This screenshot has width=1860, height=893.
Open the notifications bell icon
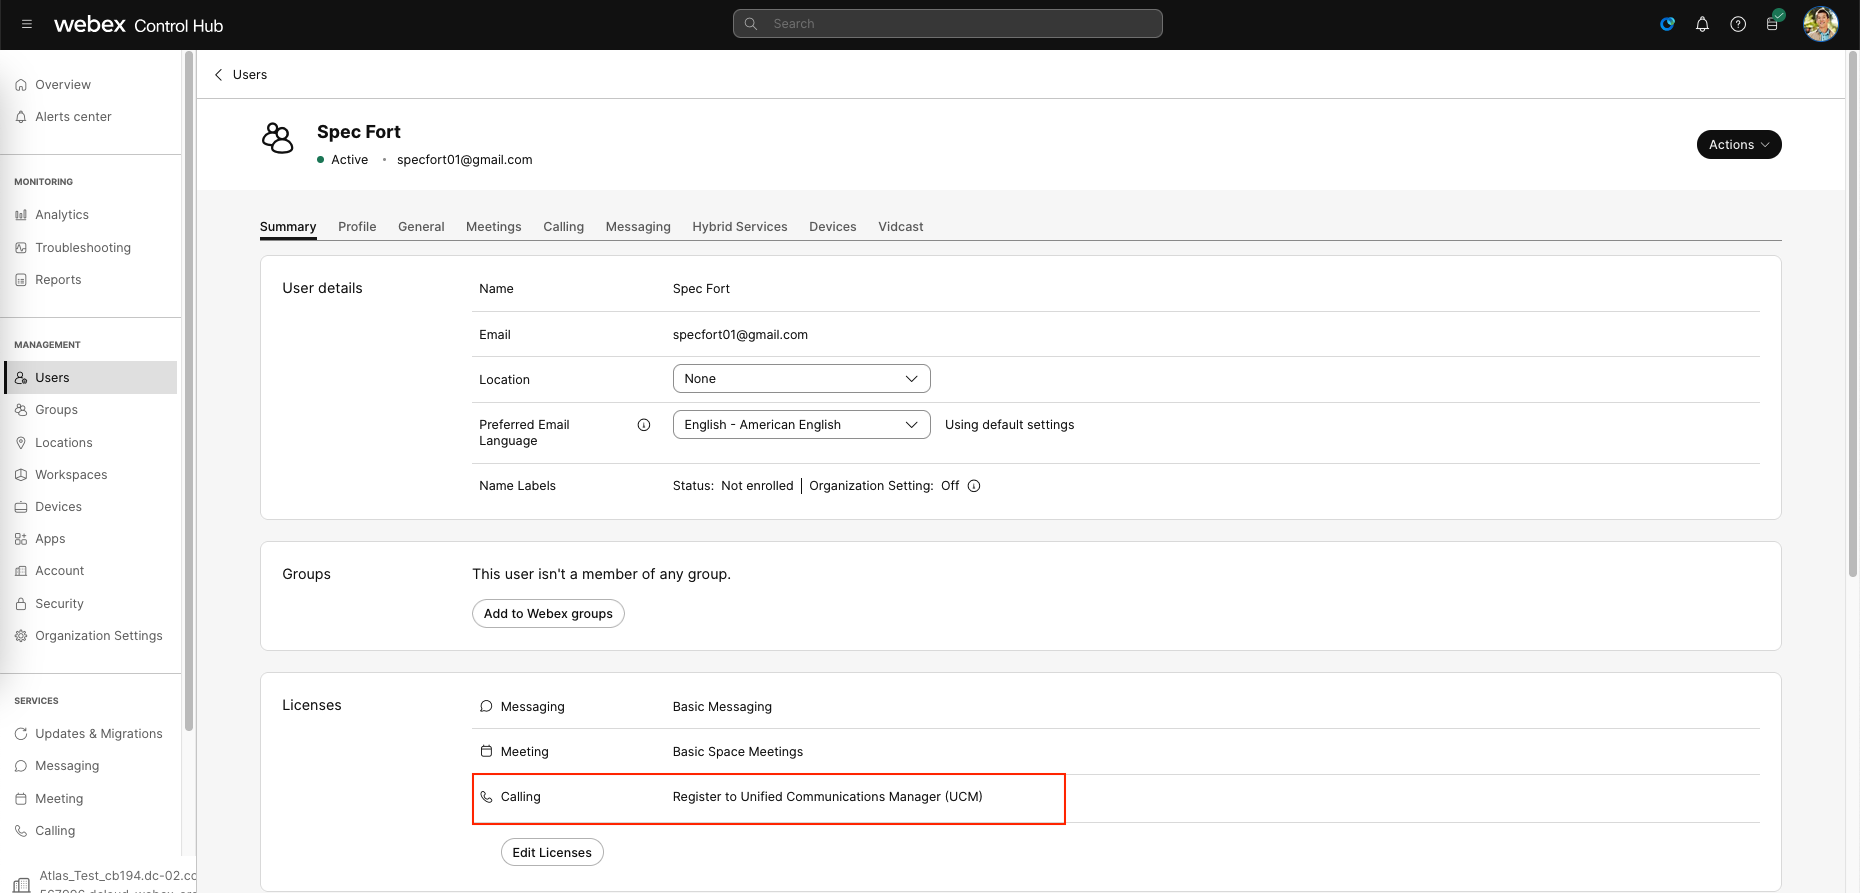pyautogui.click(x=1702, y=24)
